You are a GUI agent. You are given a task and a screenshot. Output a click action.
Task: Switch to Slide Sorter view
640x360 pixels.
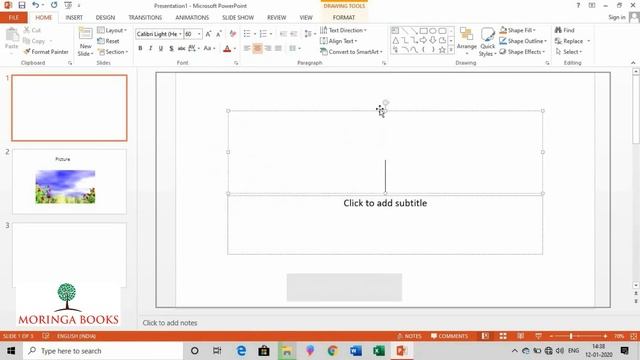pyautogui.click(x=503, y=336)
